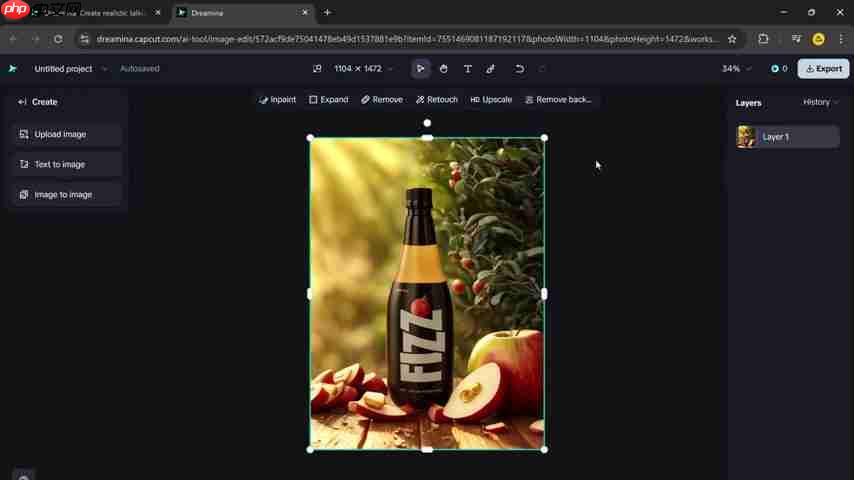Click the FIZZ bottle image on canvas
Screen dimensions: 854x480
427,294
